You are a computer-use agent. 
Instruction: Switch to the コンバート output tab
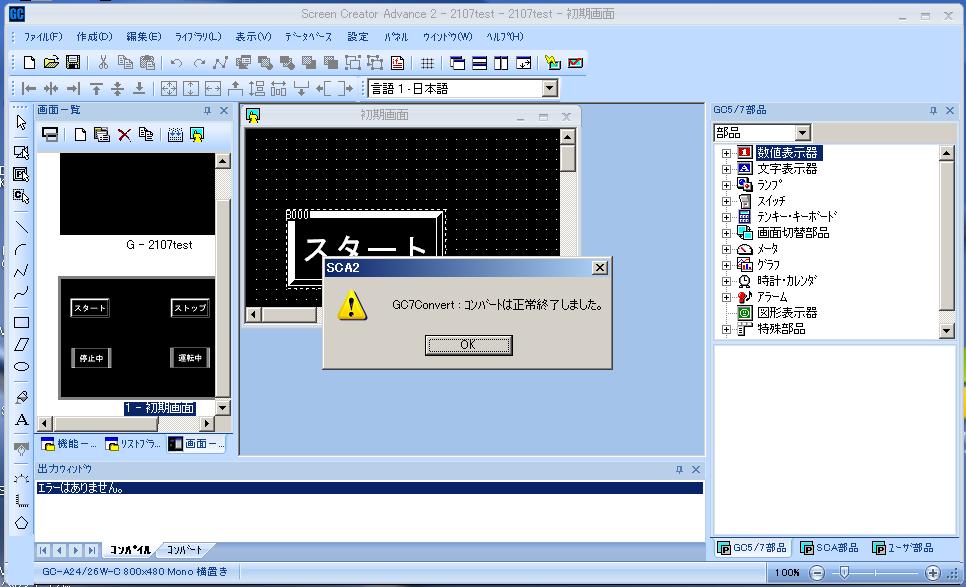pyautogui.click(x=184, y=549)
